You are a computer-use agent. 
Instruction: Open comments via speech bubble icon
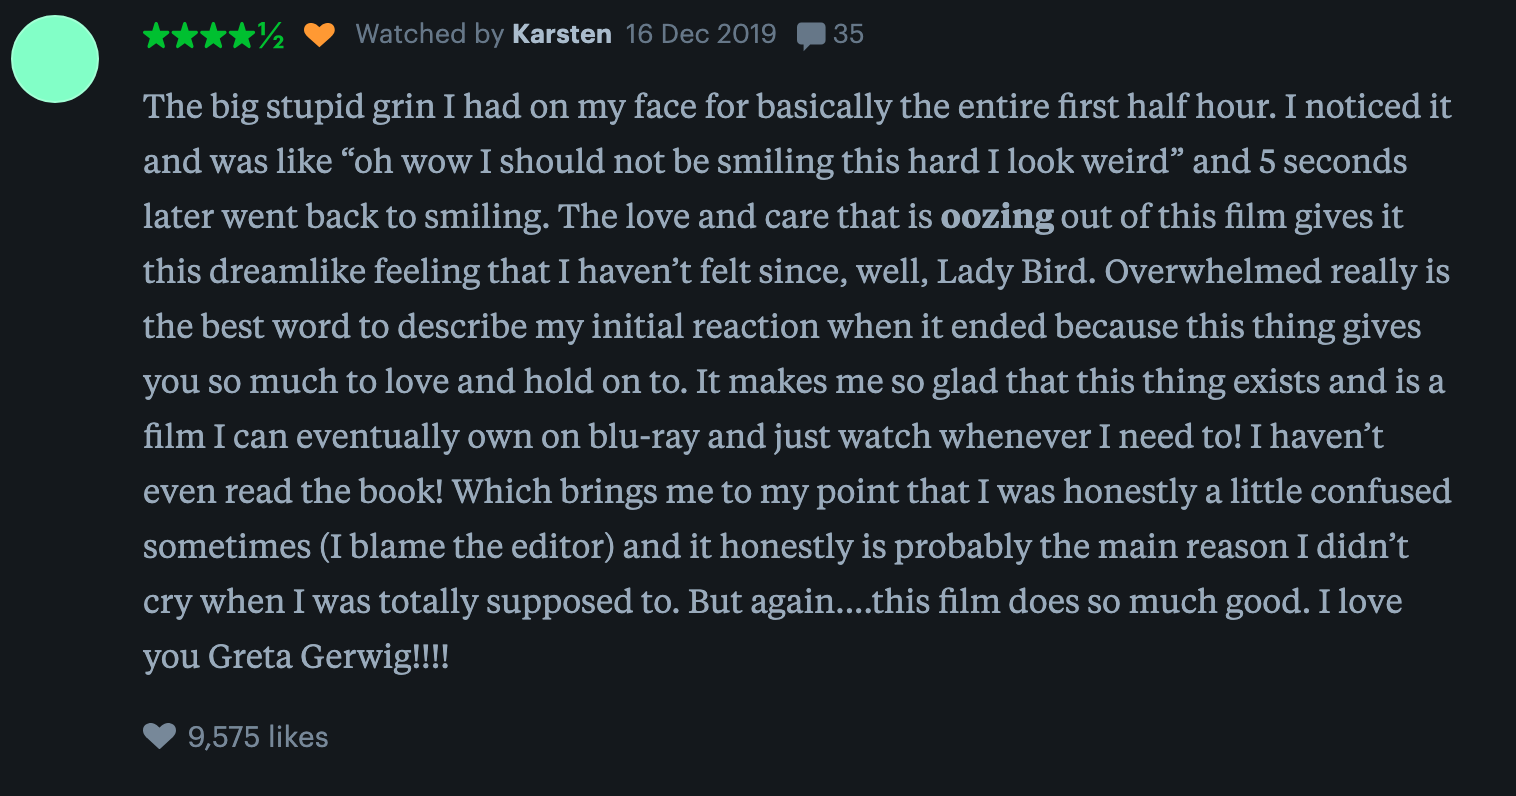pos(811,36)
